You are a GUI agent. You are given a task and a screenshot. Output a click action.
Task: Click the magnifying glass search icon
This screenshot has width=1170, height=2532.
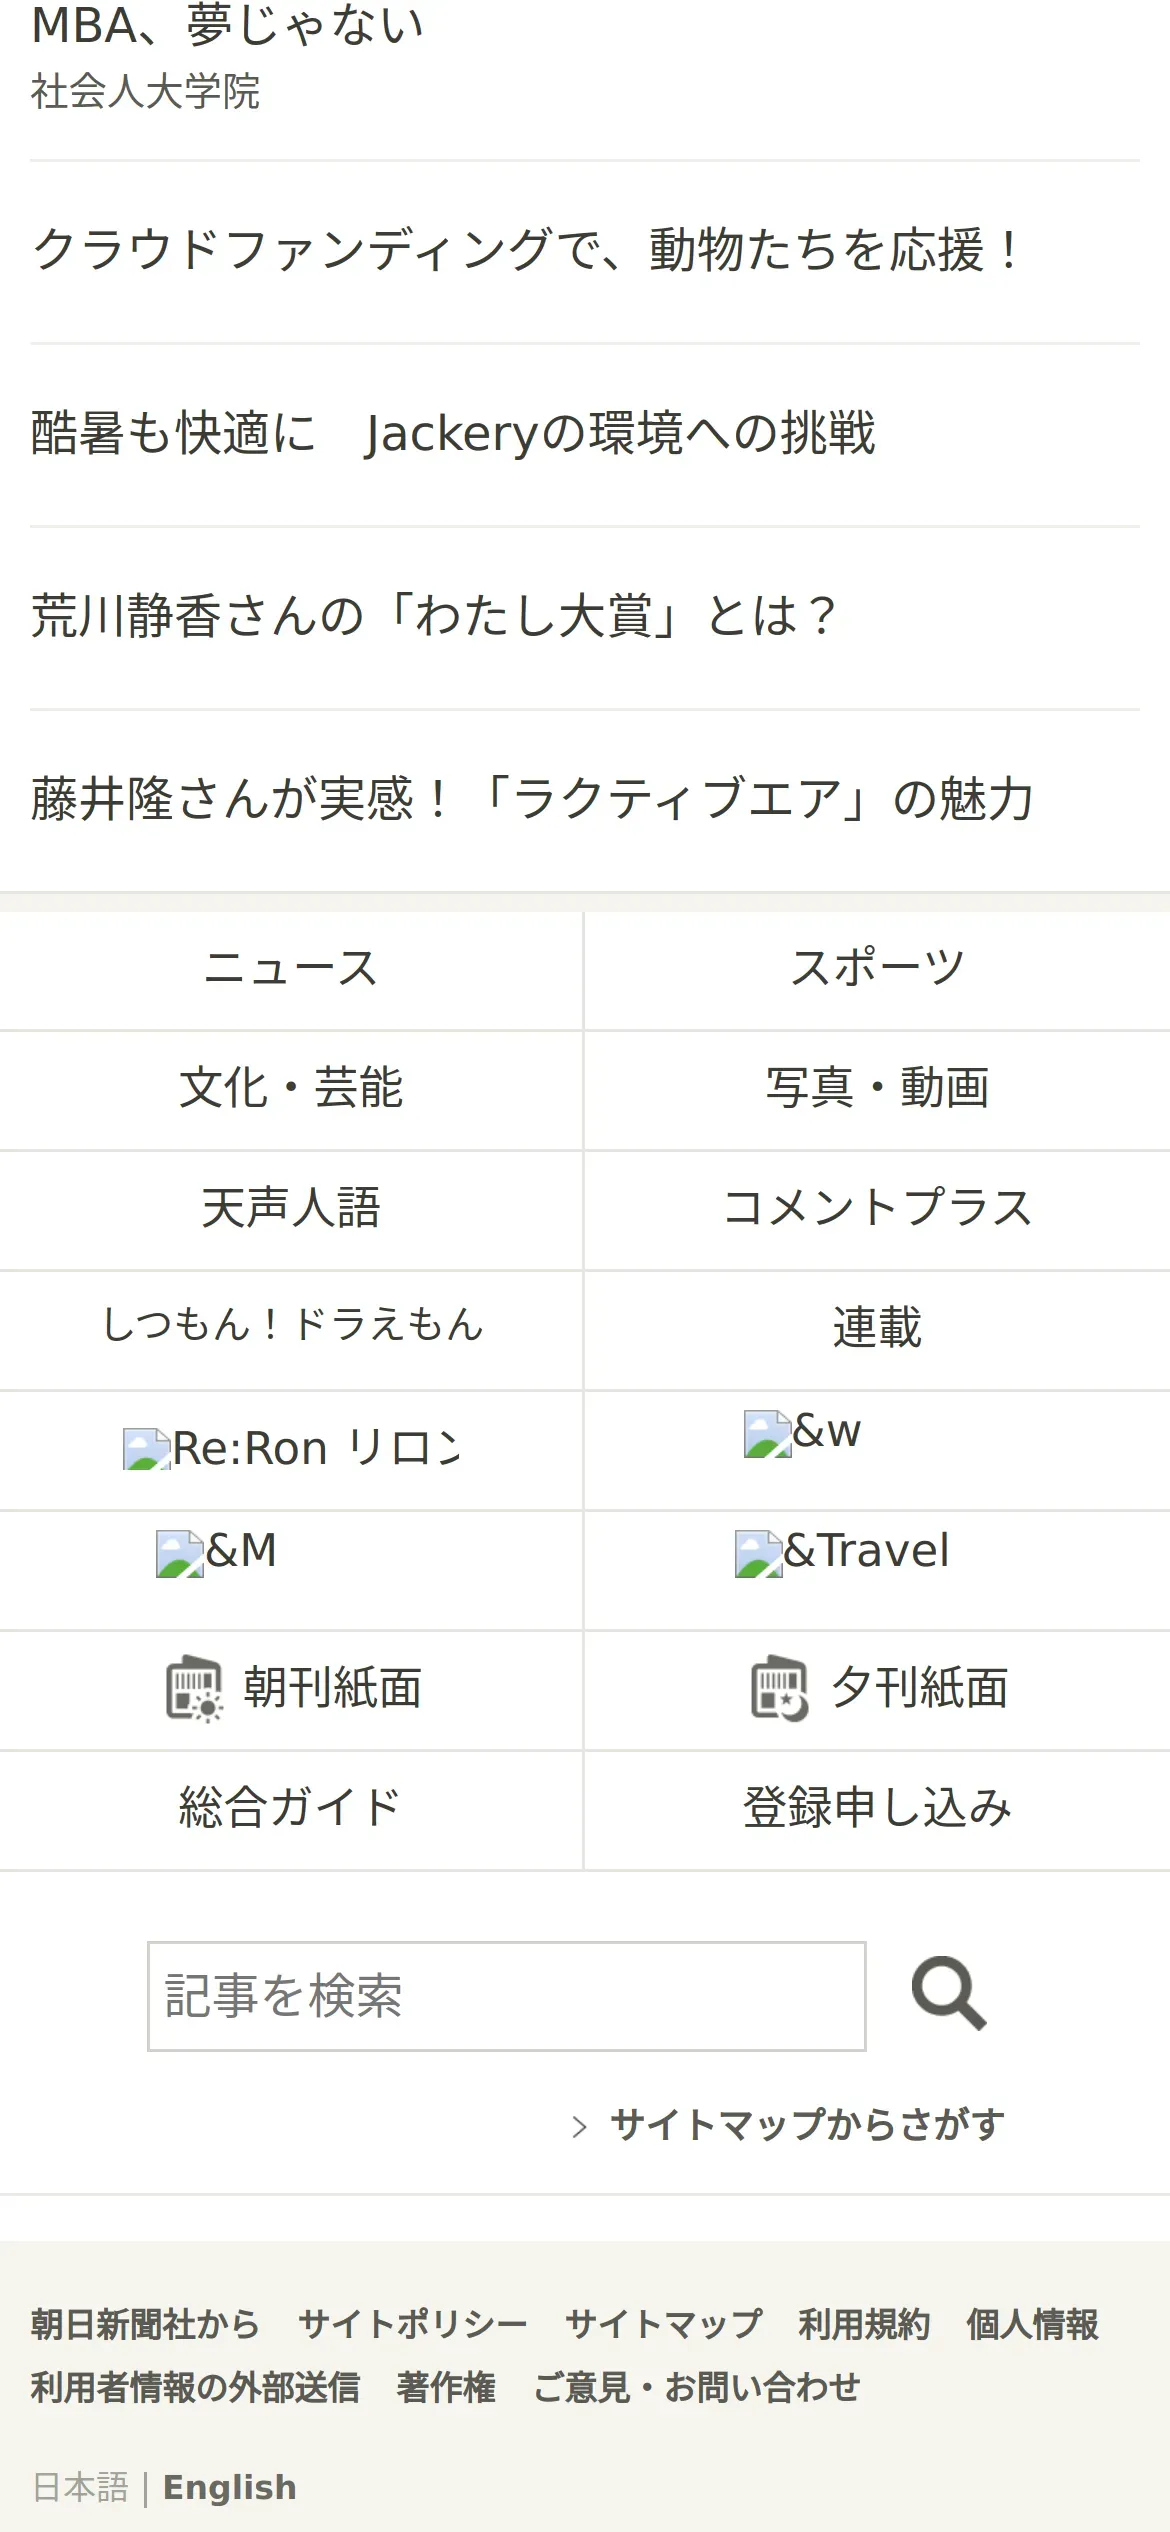(x=948, y=1995)
